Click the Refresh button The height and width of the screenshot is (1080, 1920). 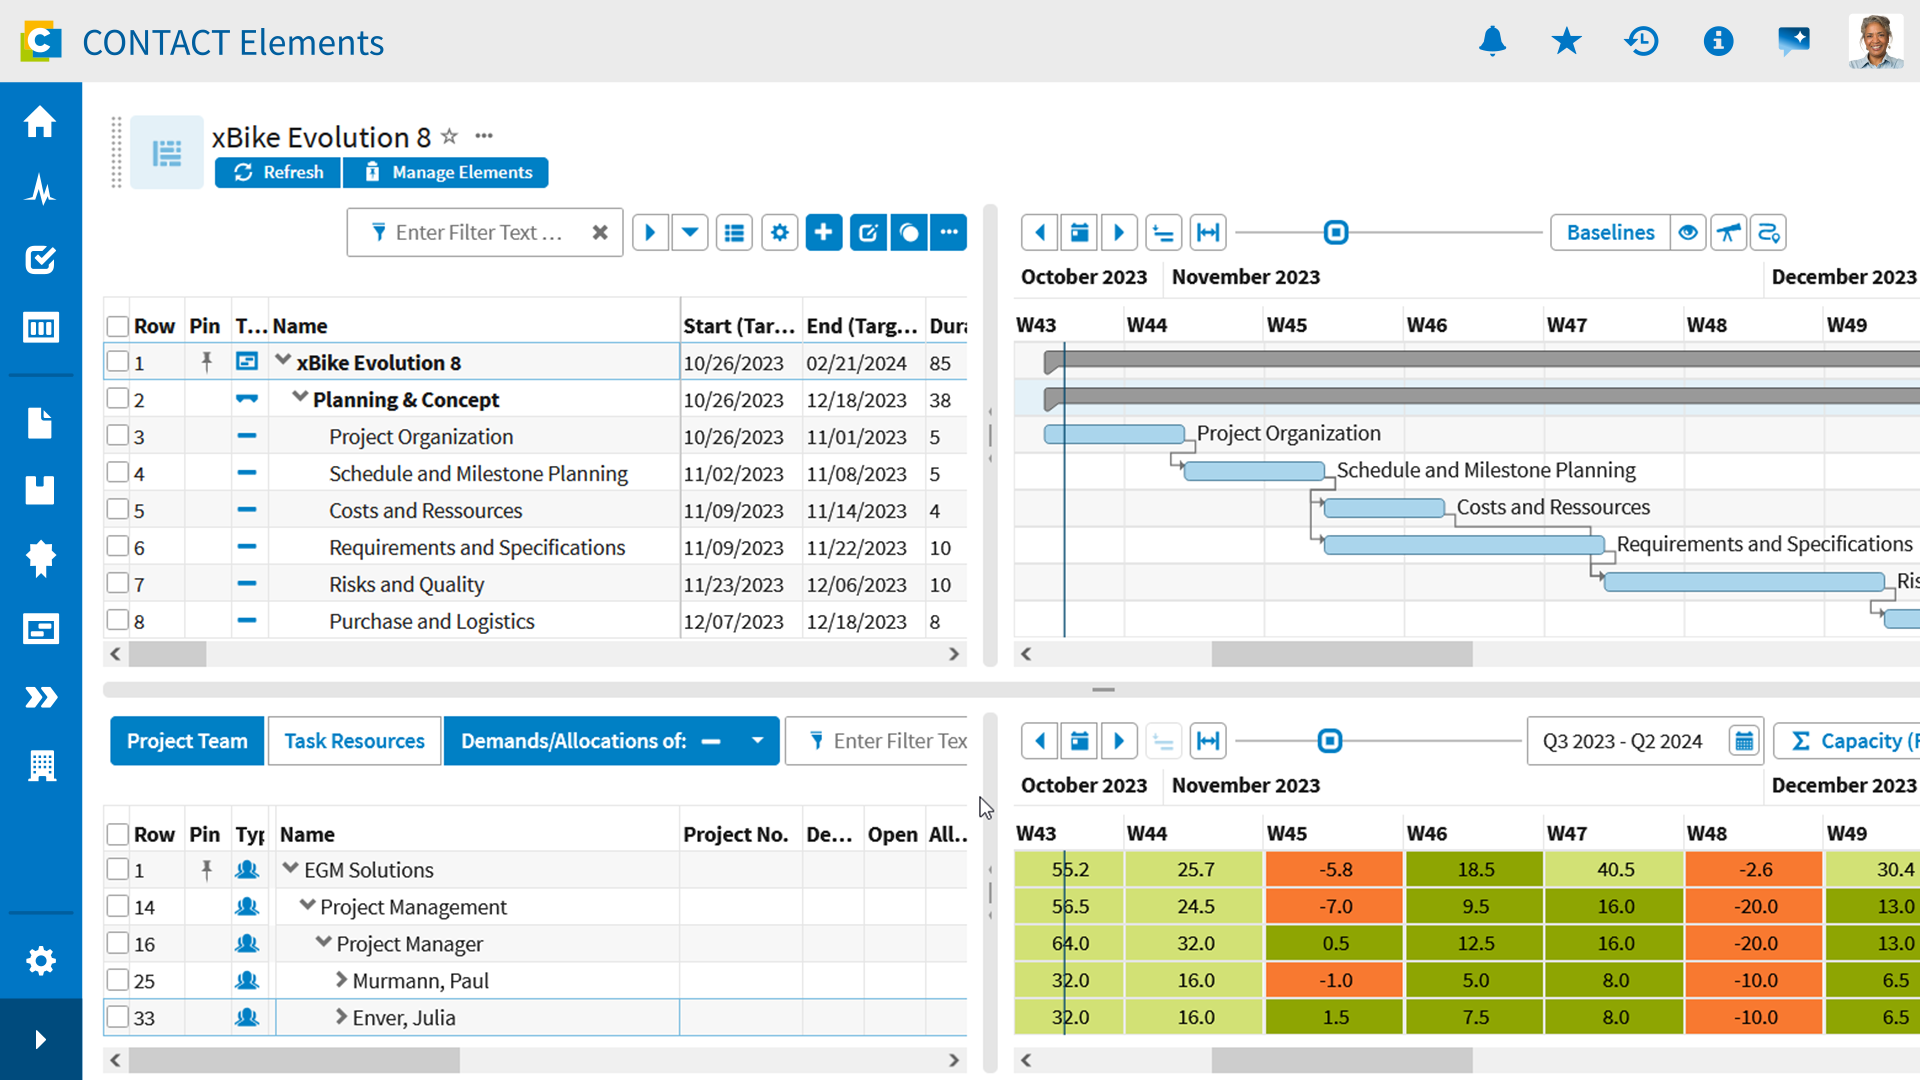(278, 172)
